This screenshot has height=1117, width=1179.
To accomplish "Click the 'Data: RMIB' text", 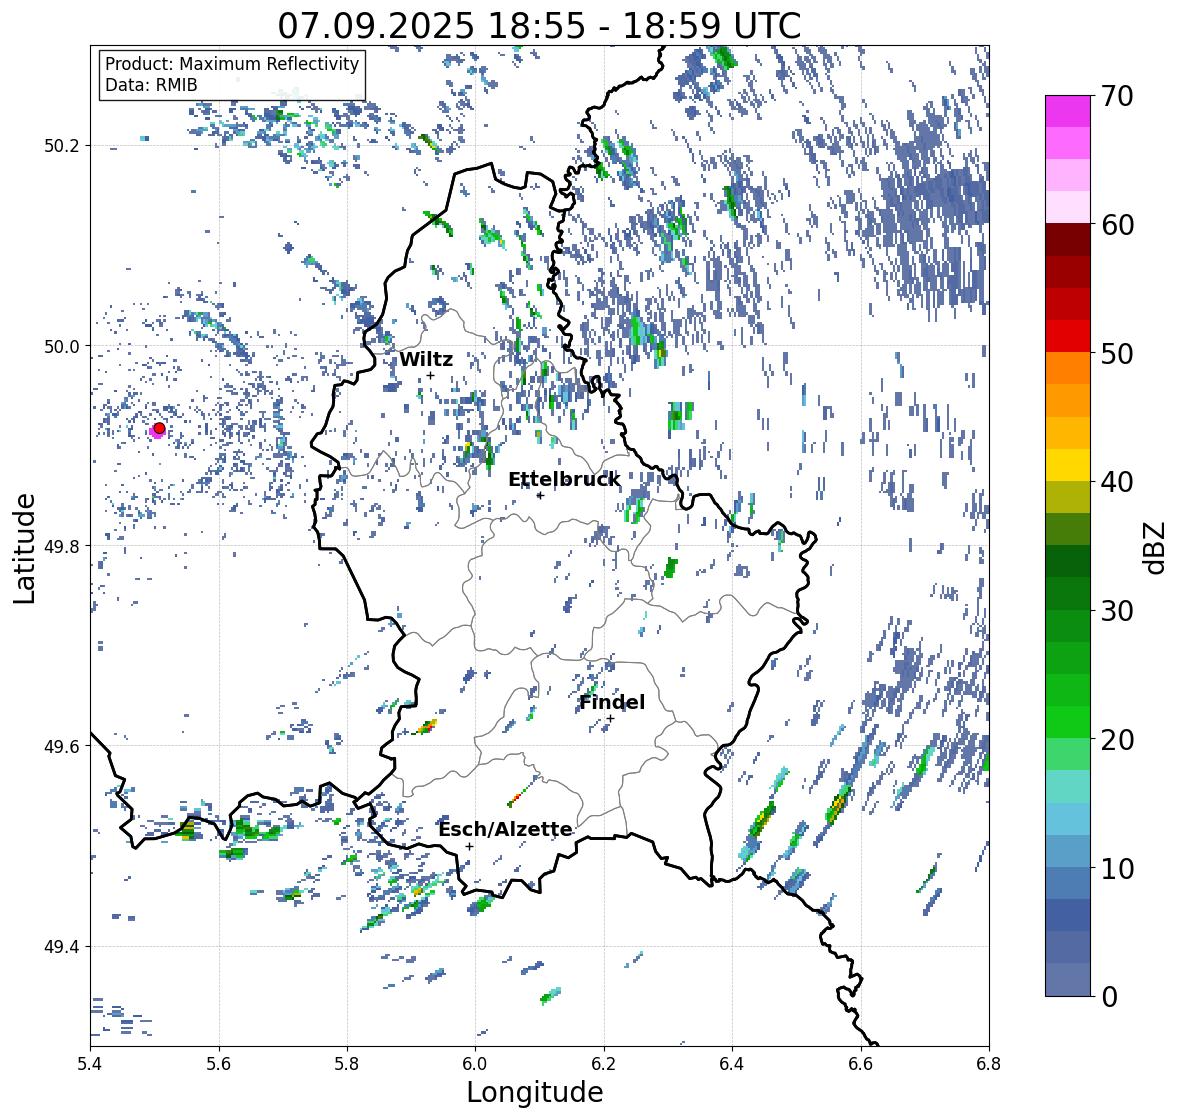I will click(x=151, y=85).
